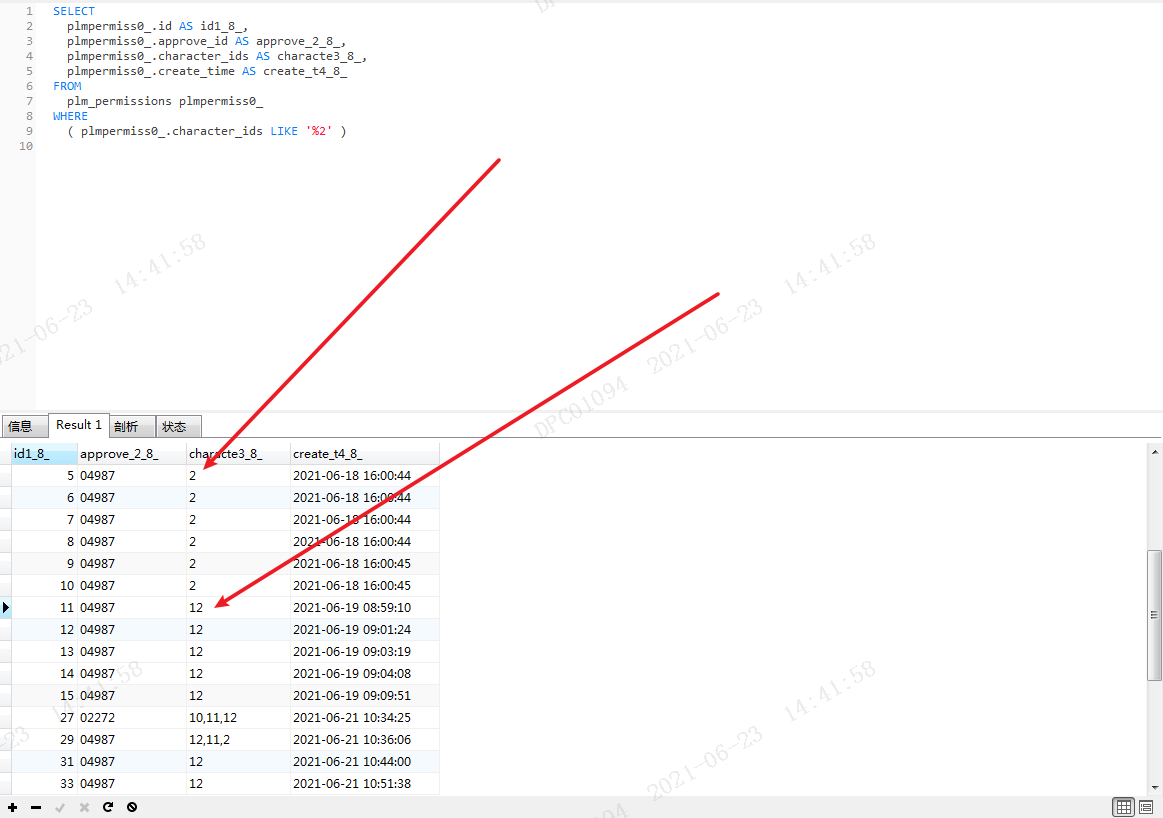The height and width of the screenshot is (818, 1163).
Task: Click create_t4_8_ alias in line 5
Action: tap(305, 71)
